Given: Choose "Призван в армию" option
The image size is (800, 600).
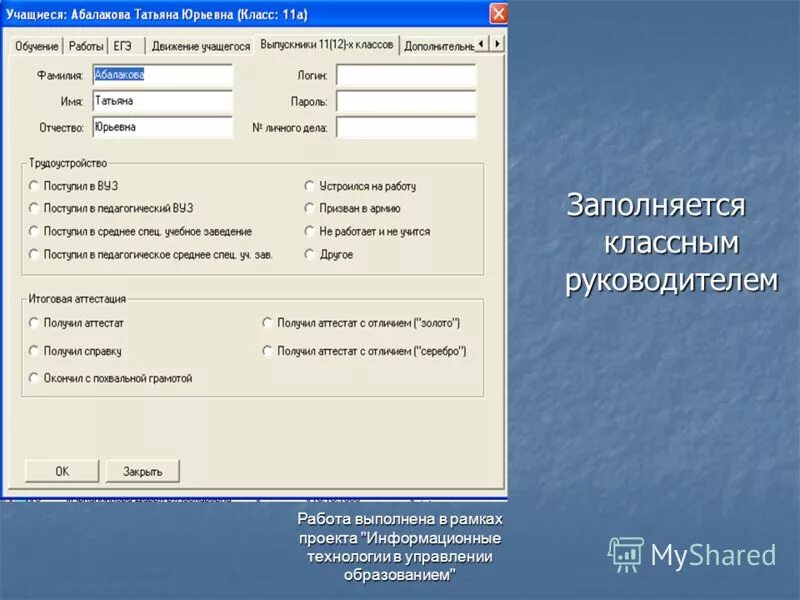Looking at the screenshot, I should 308,208.
